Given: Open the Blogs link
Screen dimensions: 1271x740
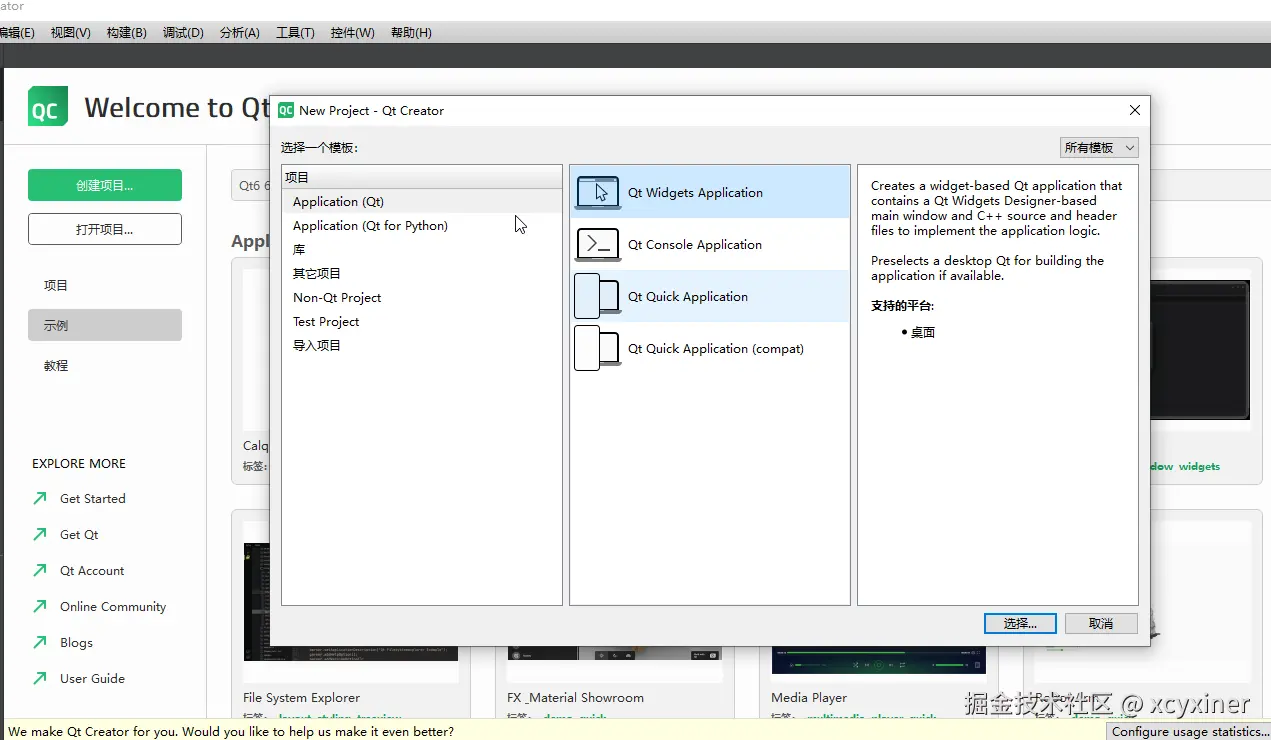Looking at the screenshot, I should pyautogui.click(x=76, y=642).
